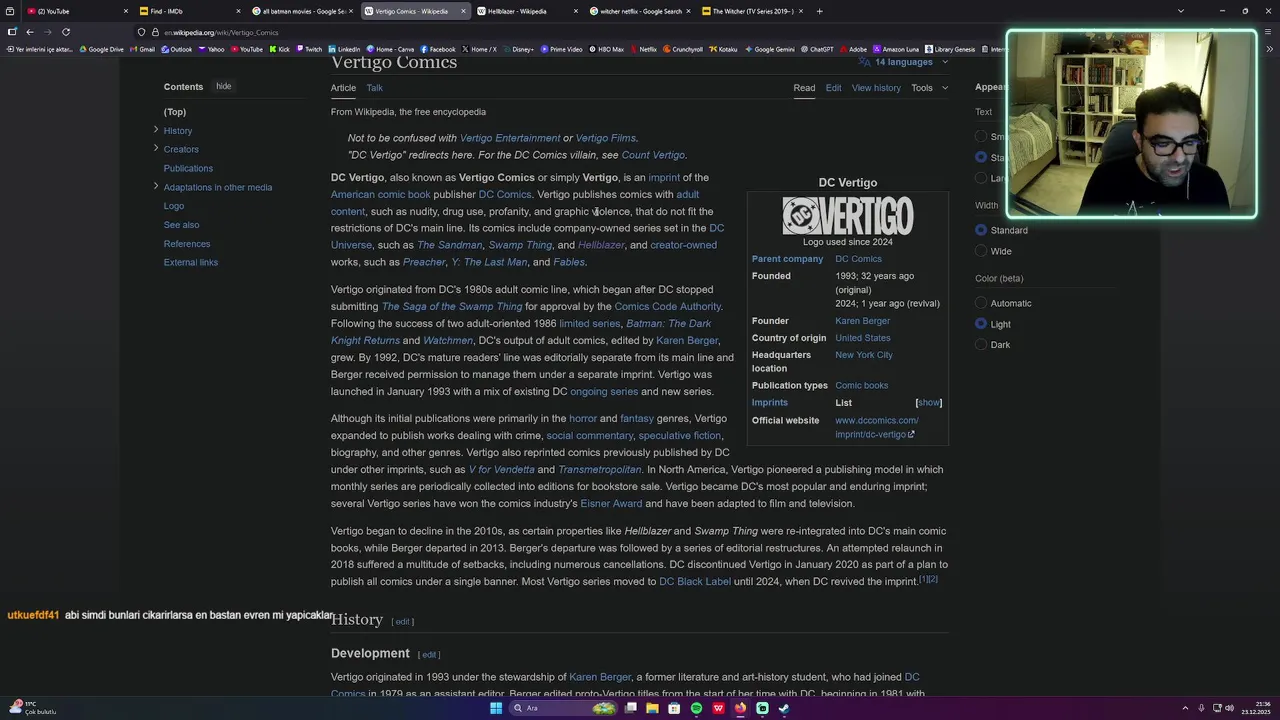Expand Adaptations in other media section

(156, 186)
